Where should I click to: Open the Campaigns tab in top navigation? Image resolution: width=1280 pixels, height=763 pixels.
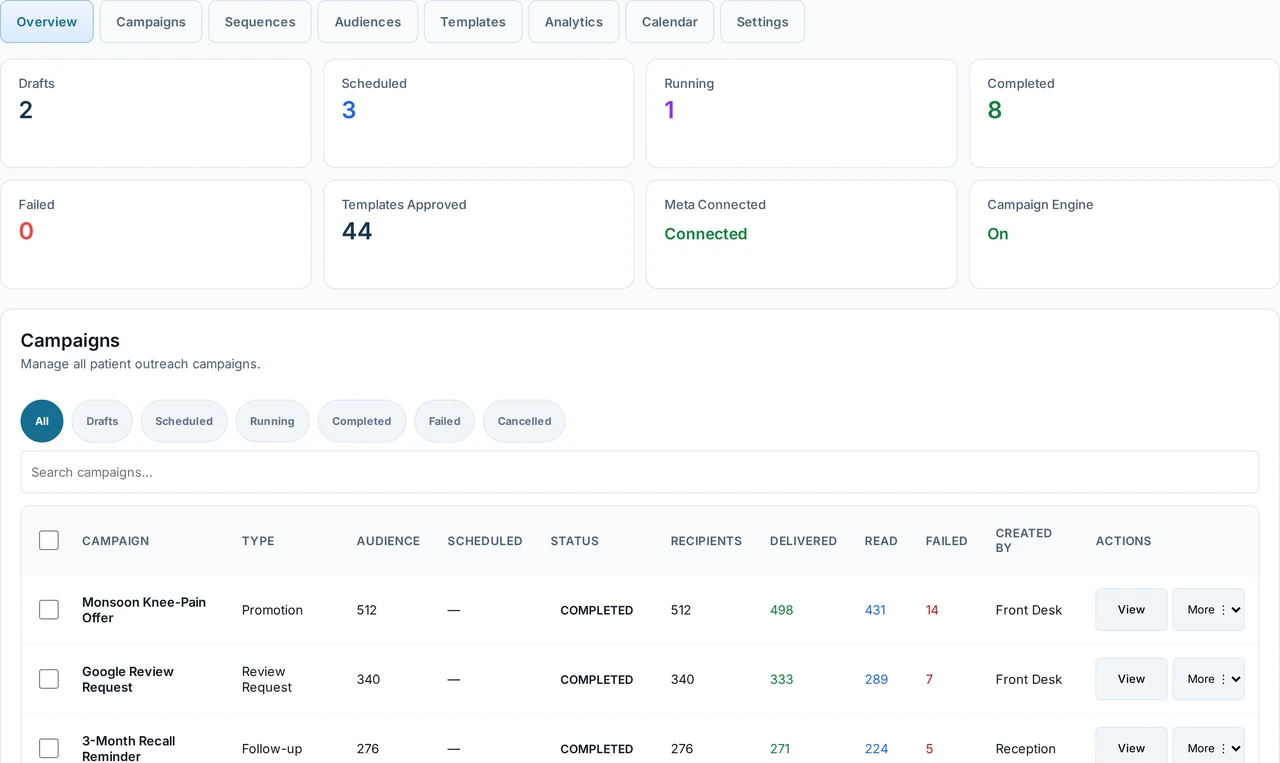[x=151, y=22]
